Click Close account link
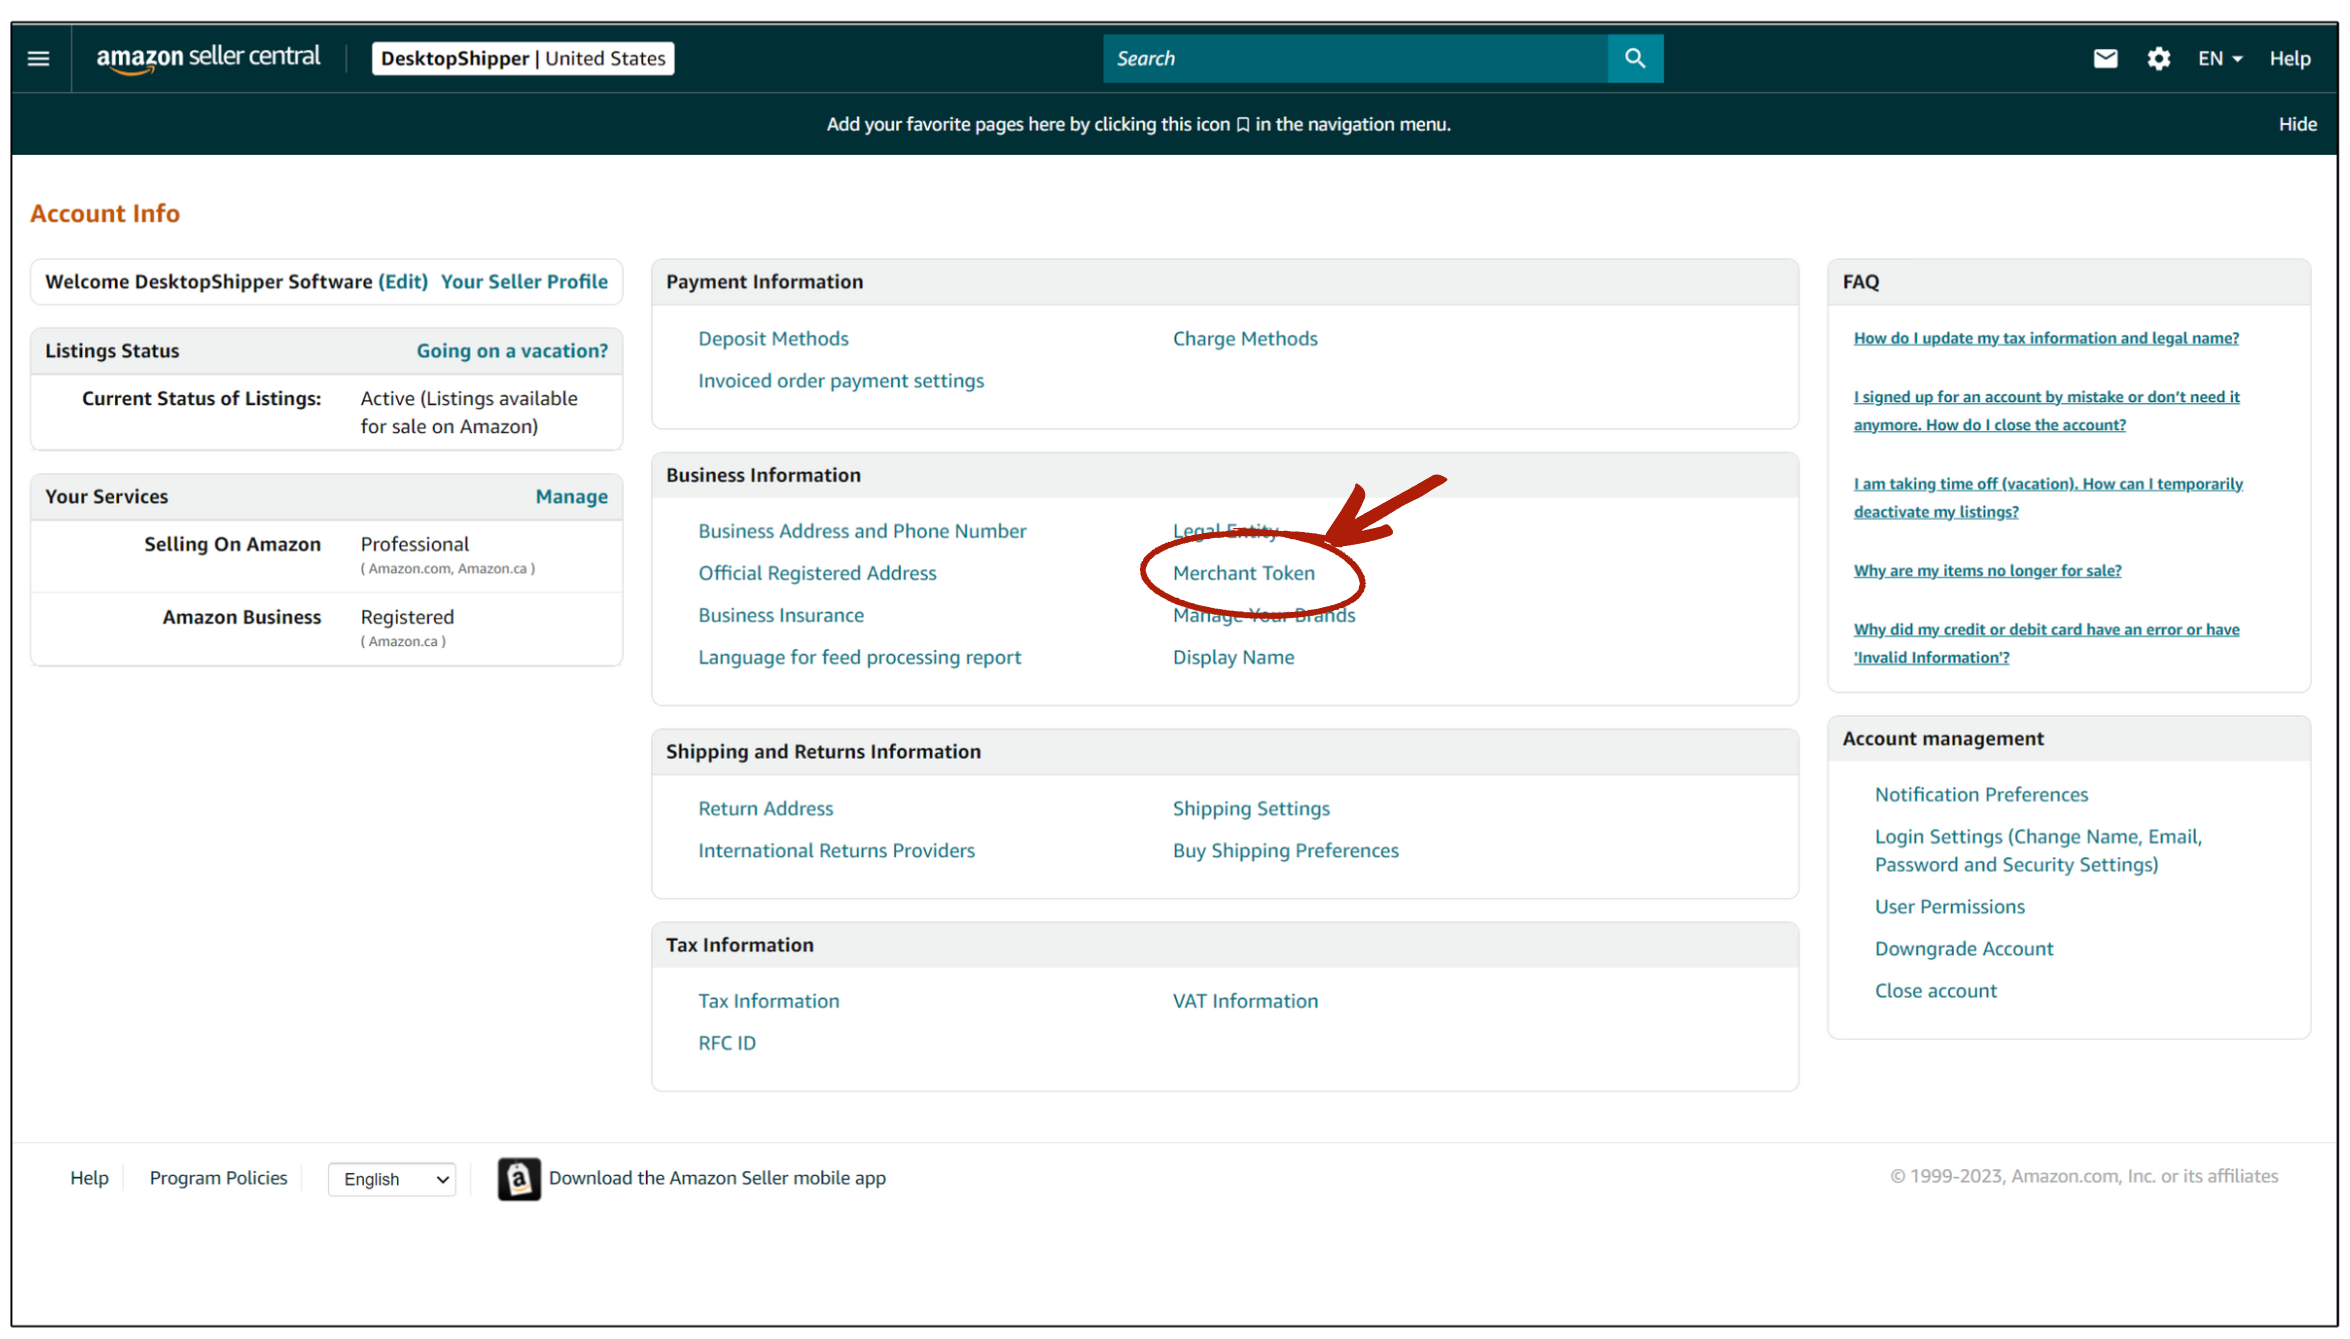The height and width of the screenshot is (1339, 2350). coord(1935,990)
